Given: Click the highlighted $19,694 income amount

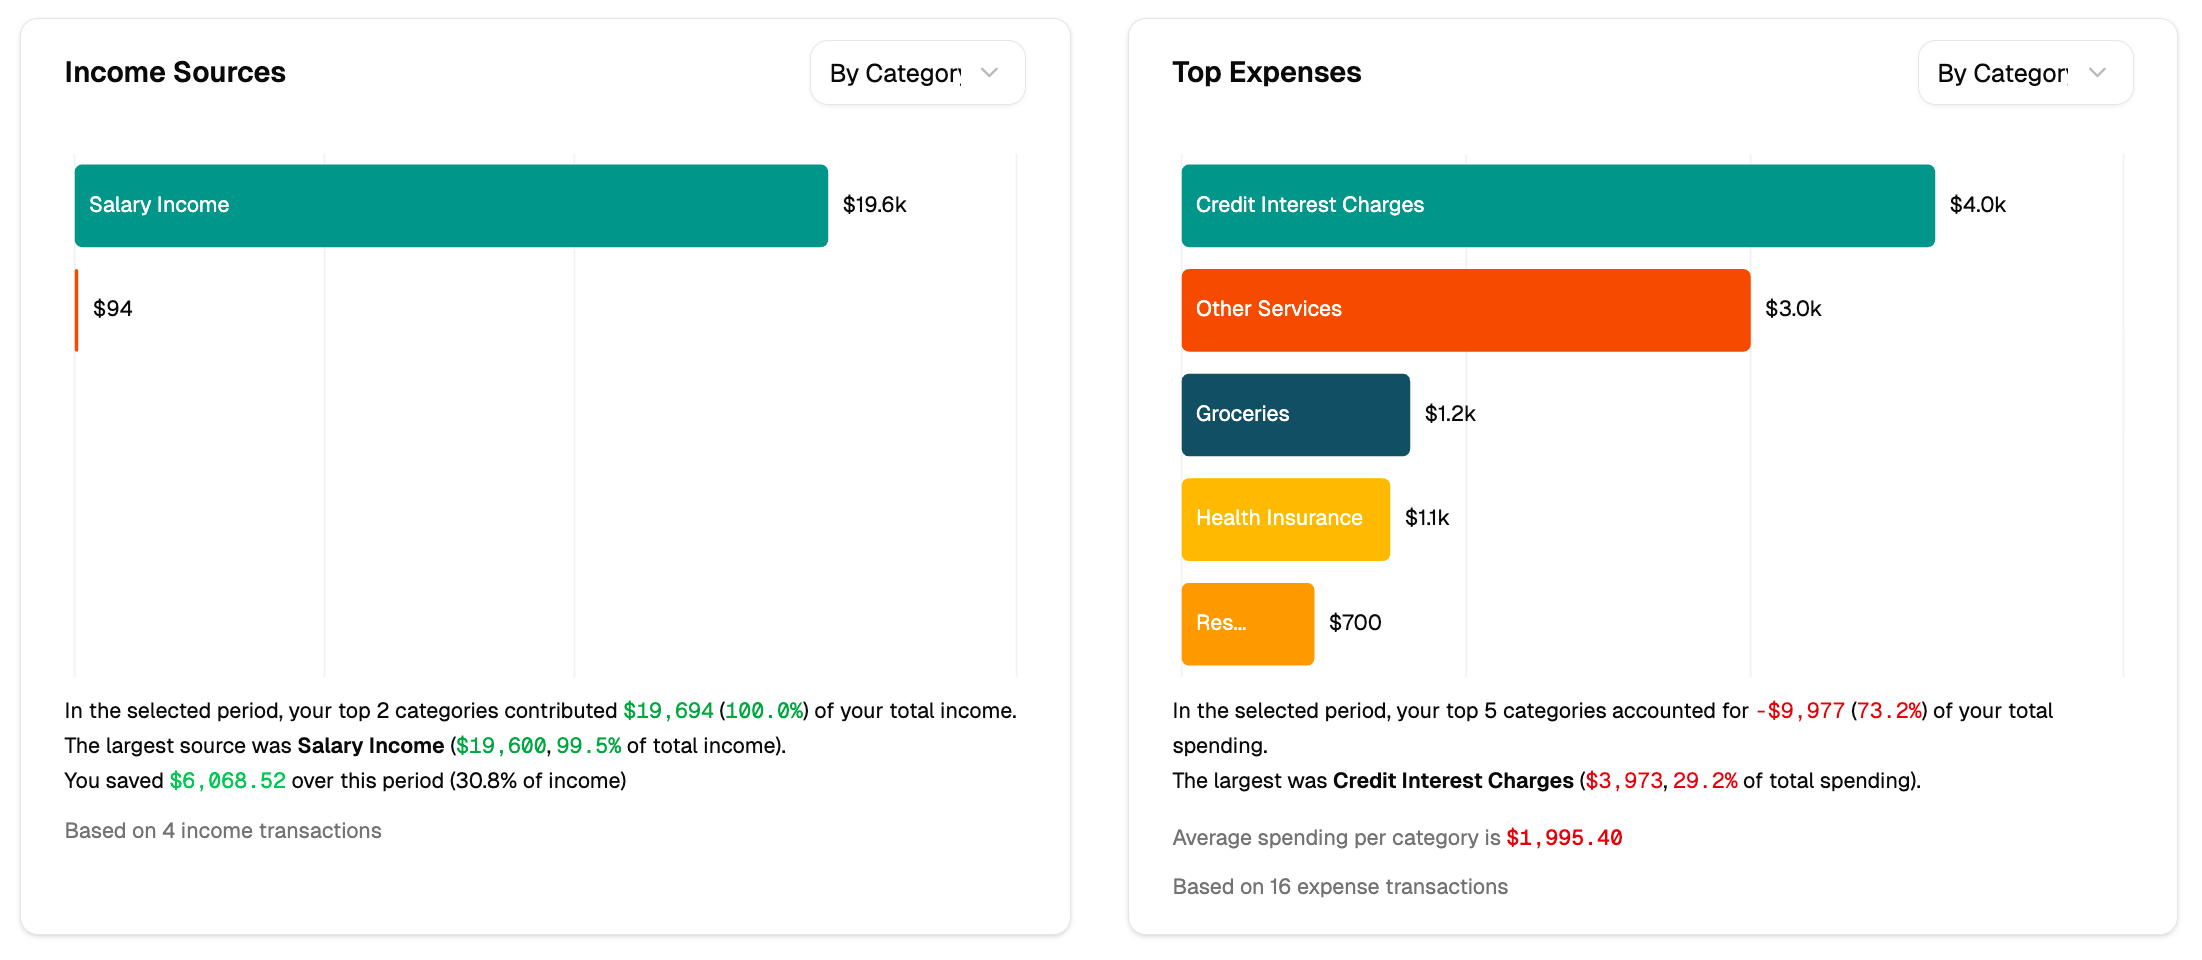Looking at the screenshot, I should point(668,710).
